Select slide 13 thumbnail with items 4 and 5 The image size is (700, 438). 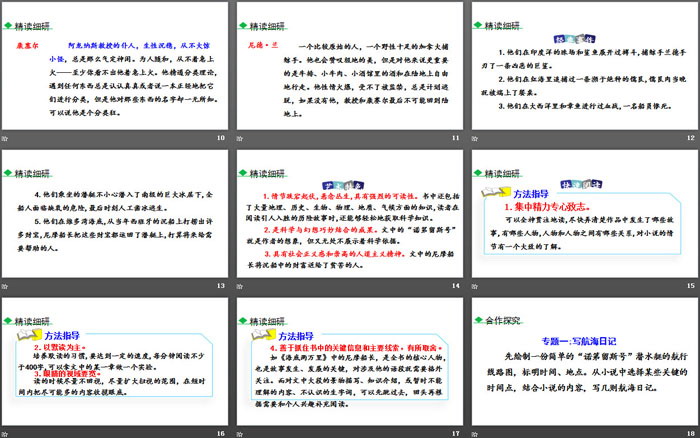click(x=115, y=213)
